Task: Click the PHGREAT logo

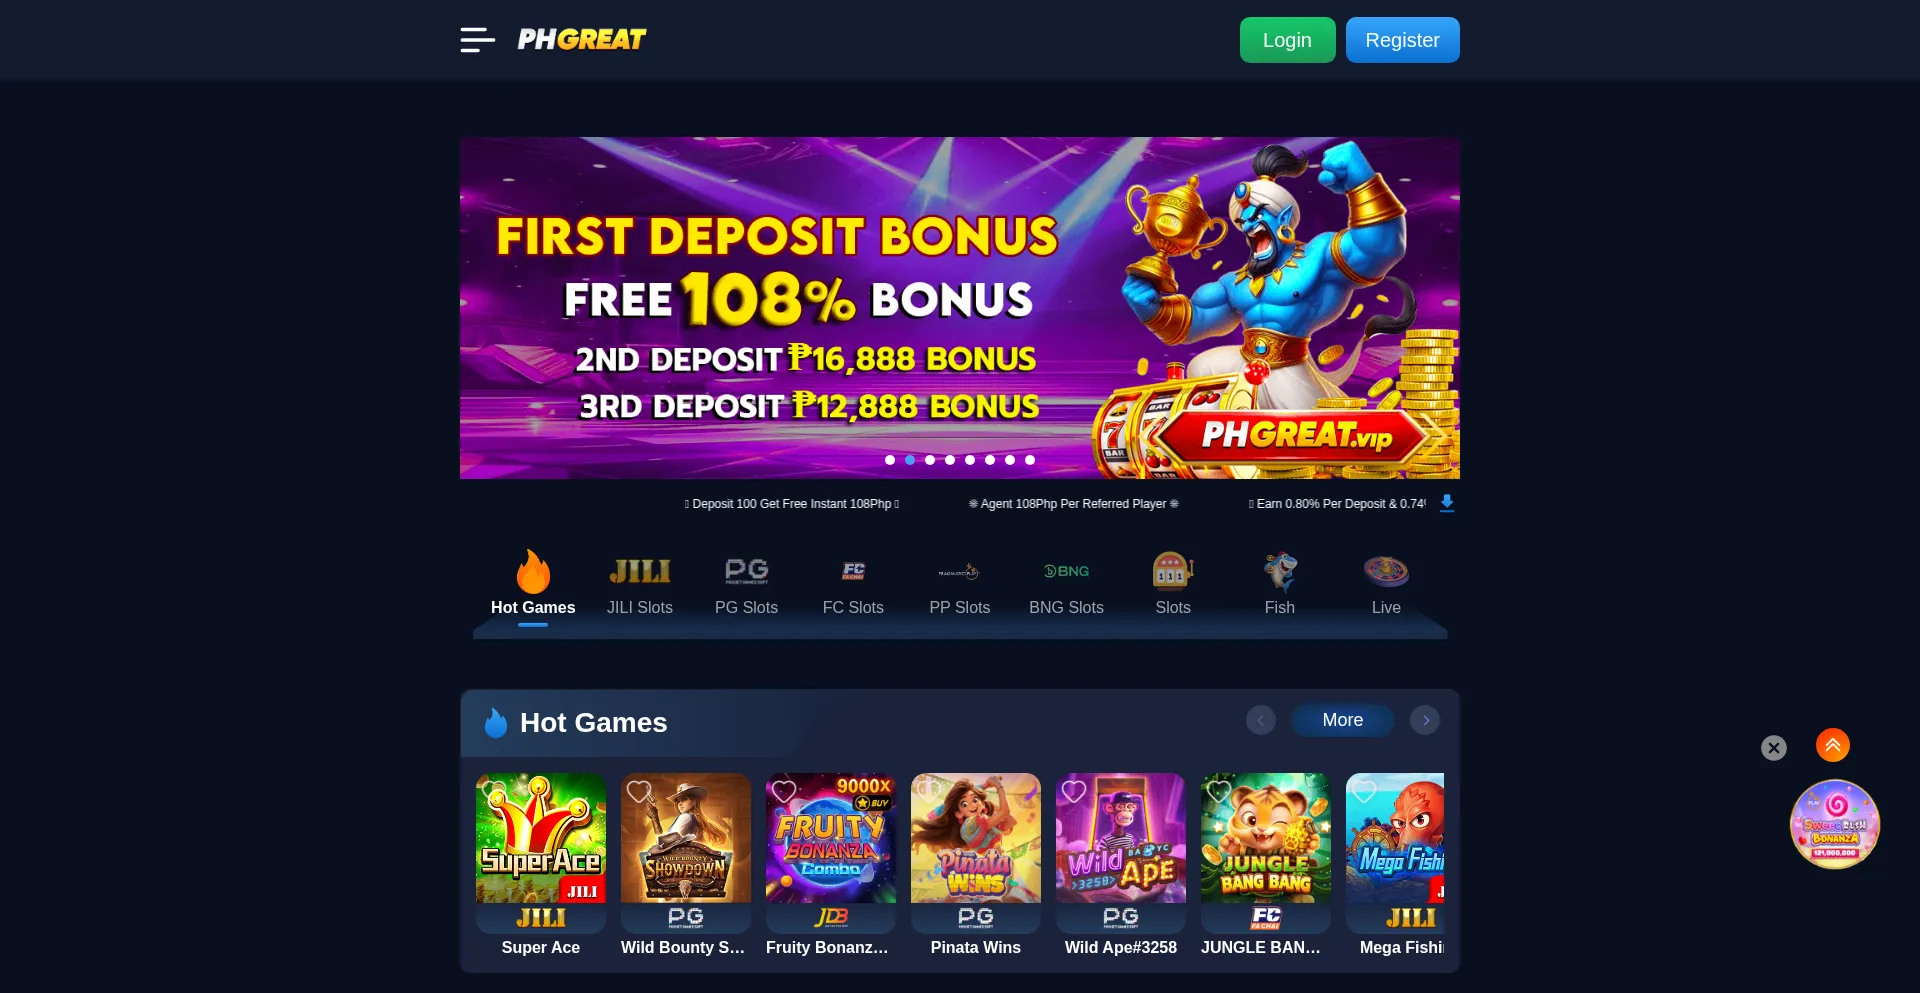Action: point(581,40)
